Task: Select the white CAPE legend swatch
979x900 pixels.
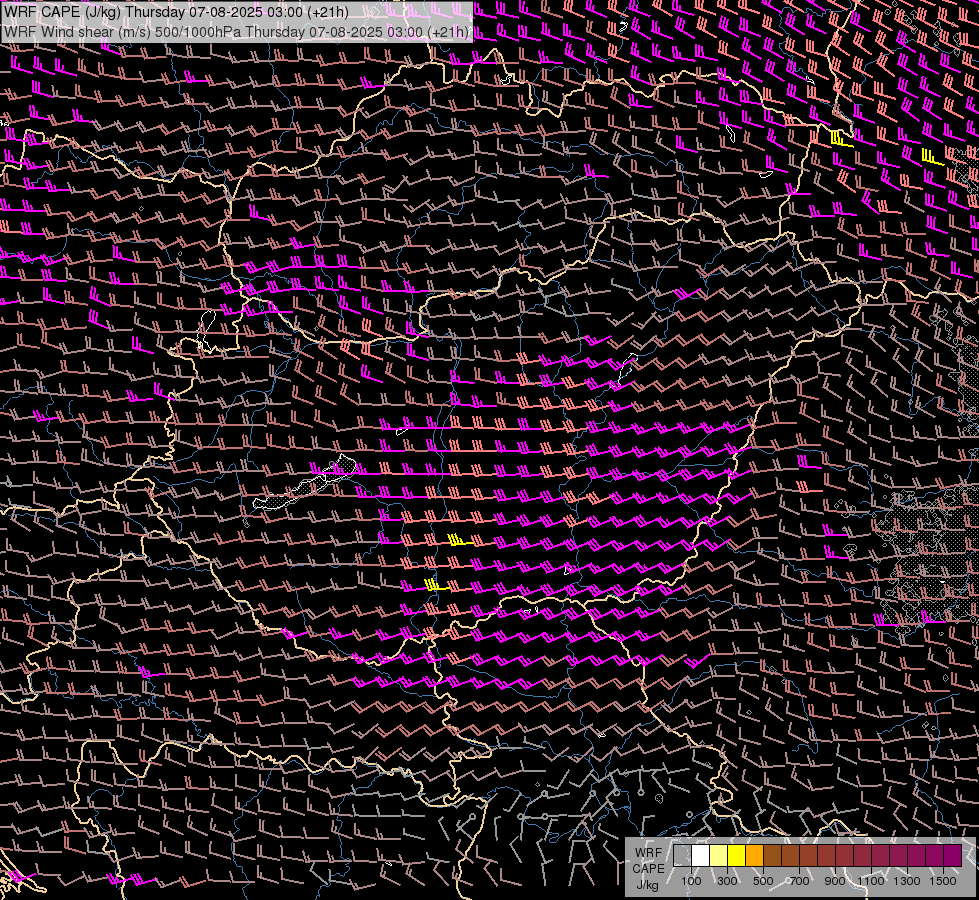Action: click(701, 855)
